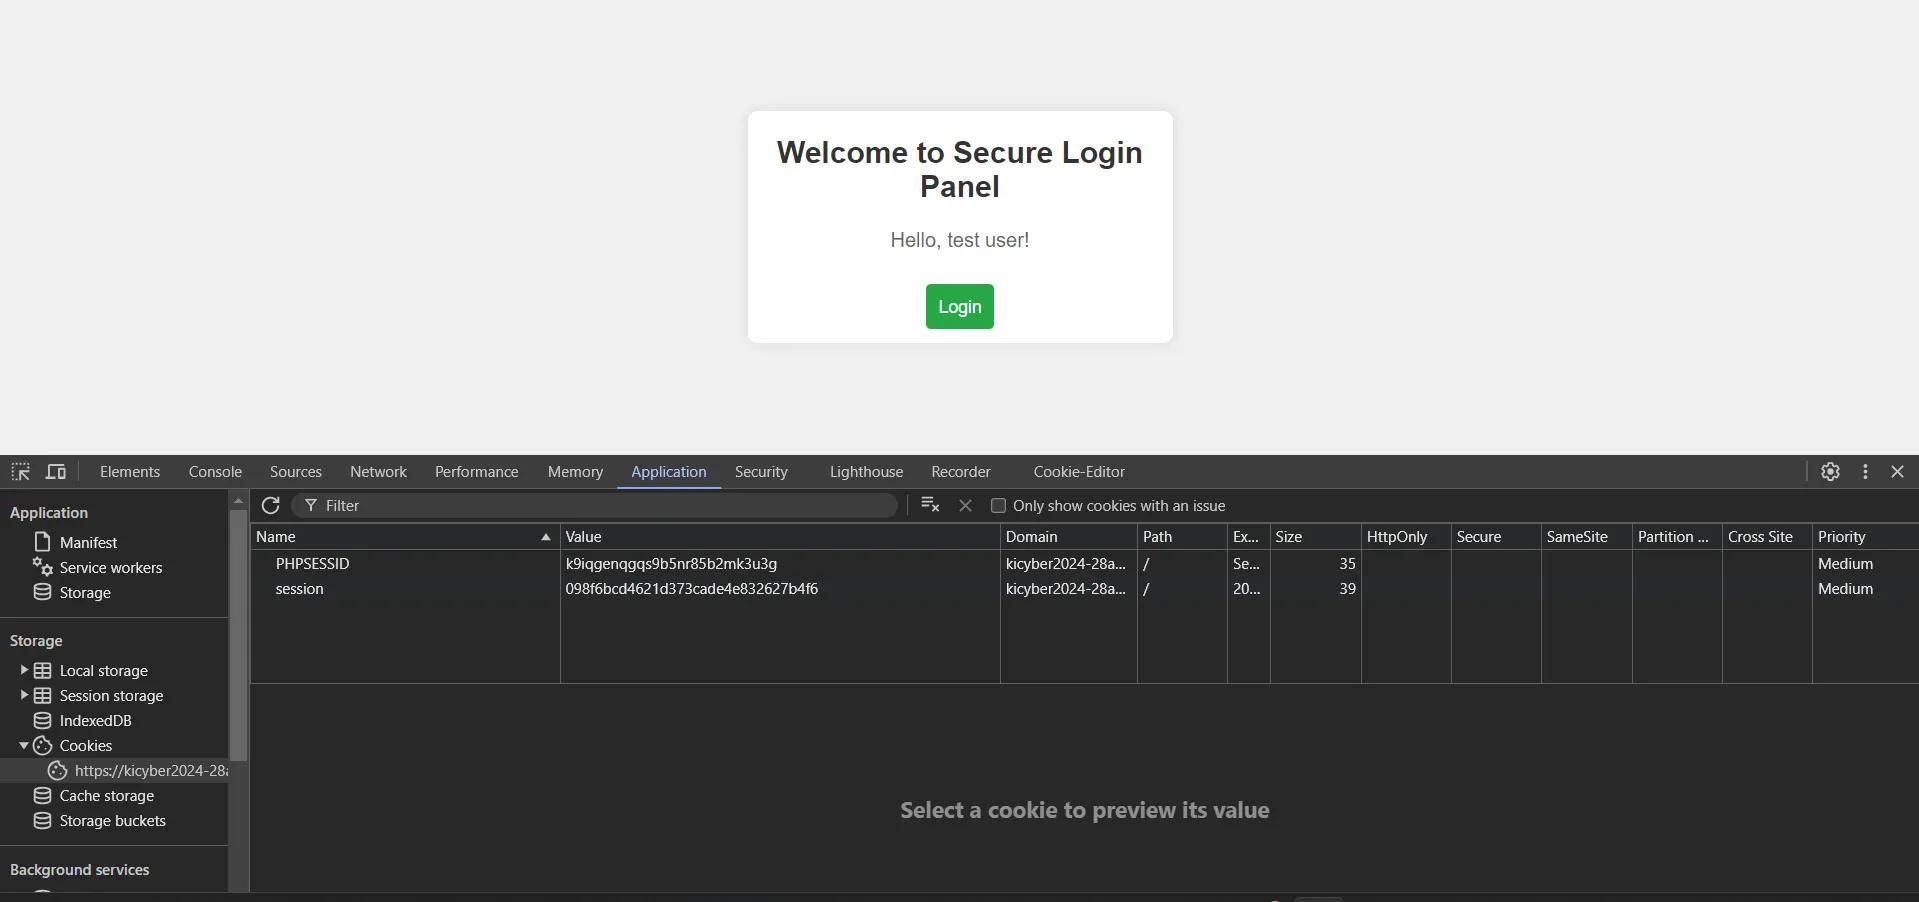Expand the Session storage tree item
The image size is (1919, 902).
click(x=24, y=695)
